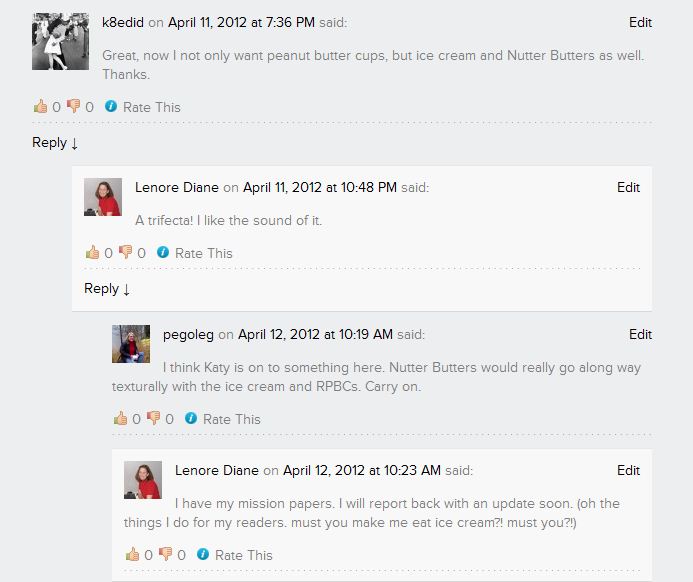Click info icon beside k8edid's Rate This
Viewport: 693px width, 582px height.
click(111, 107)
